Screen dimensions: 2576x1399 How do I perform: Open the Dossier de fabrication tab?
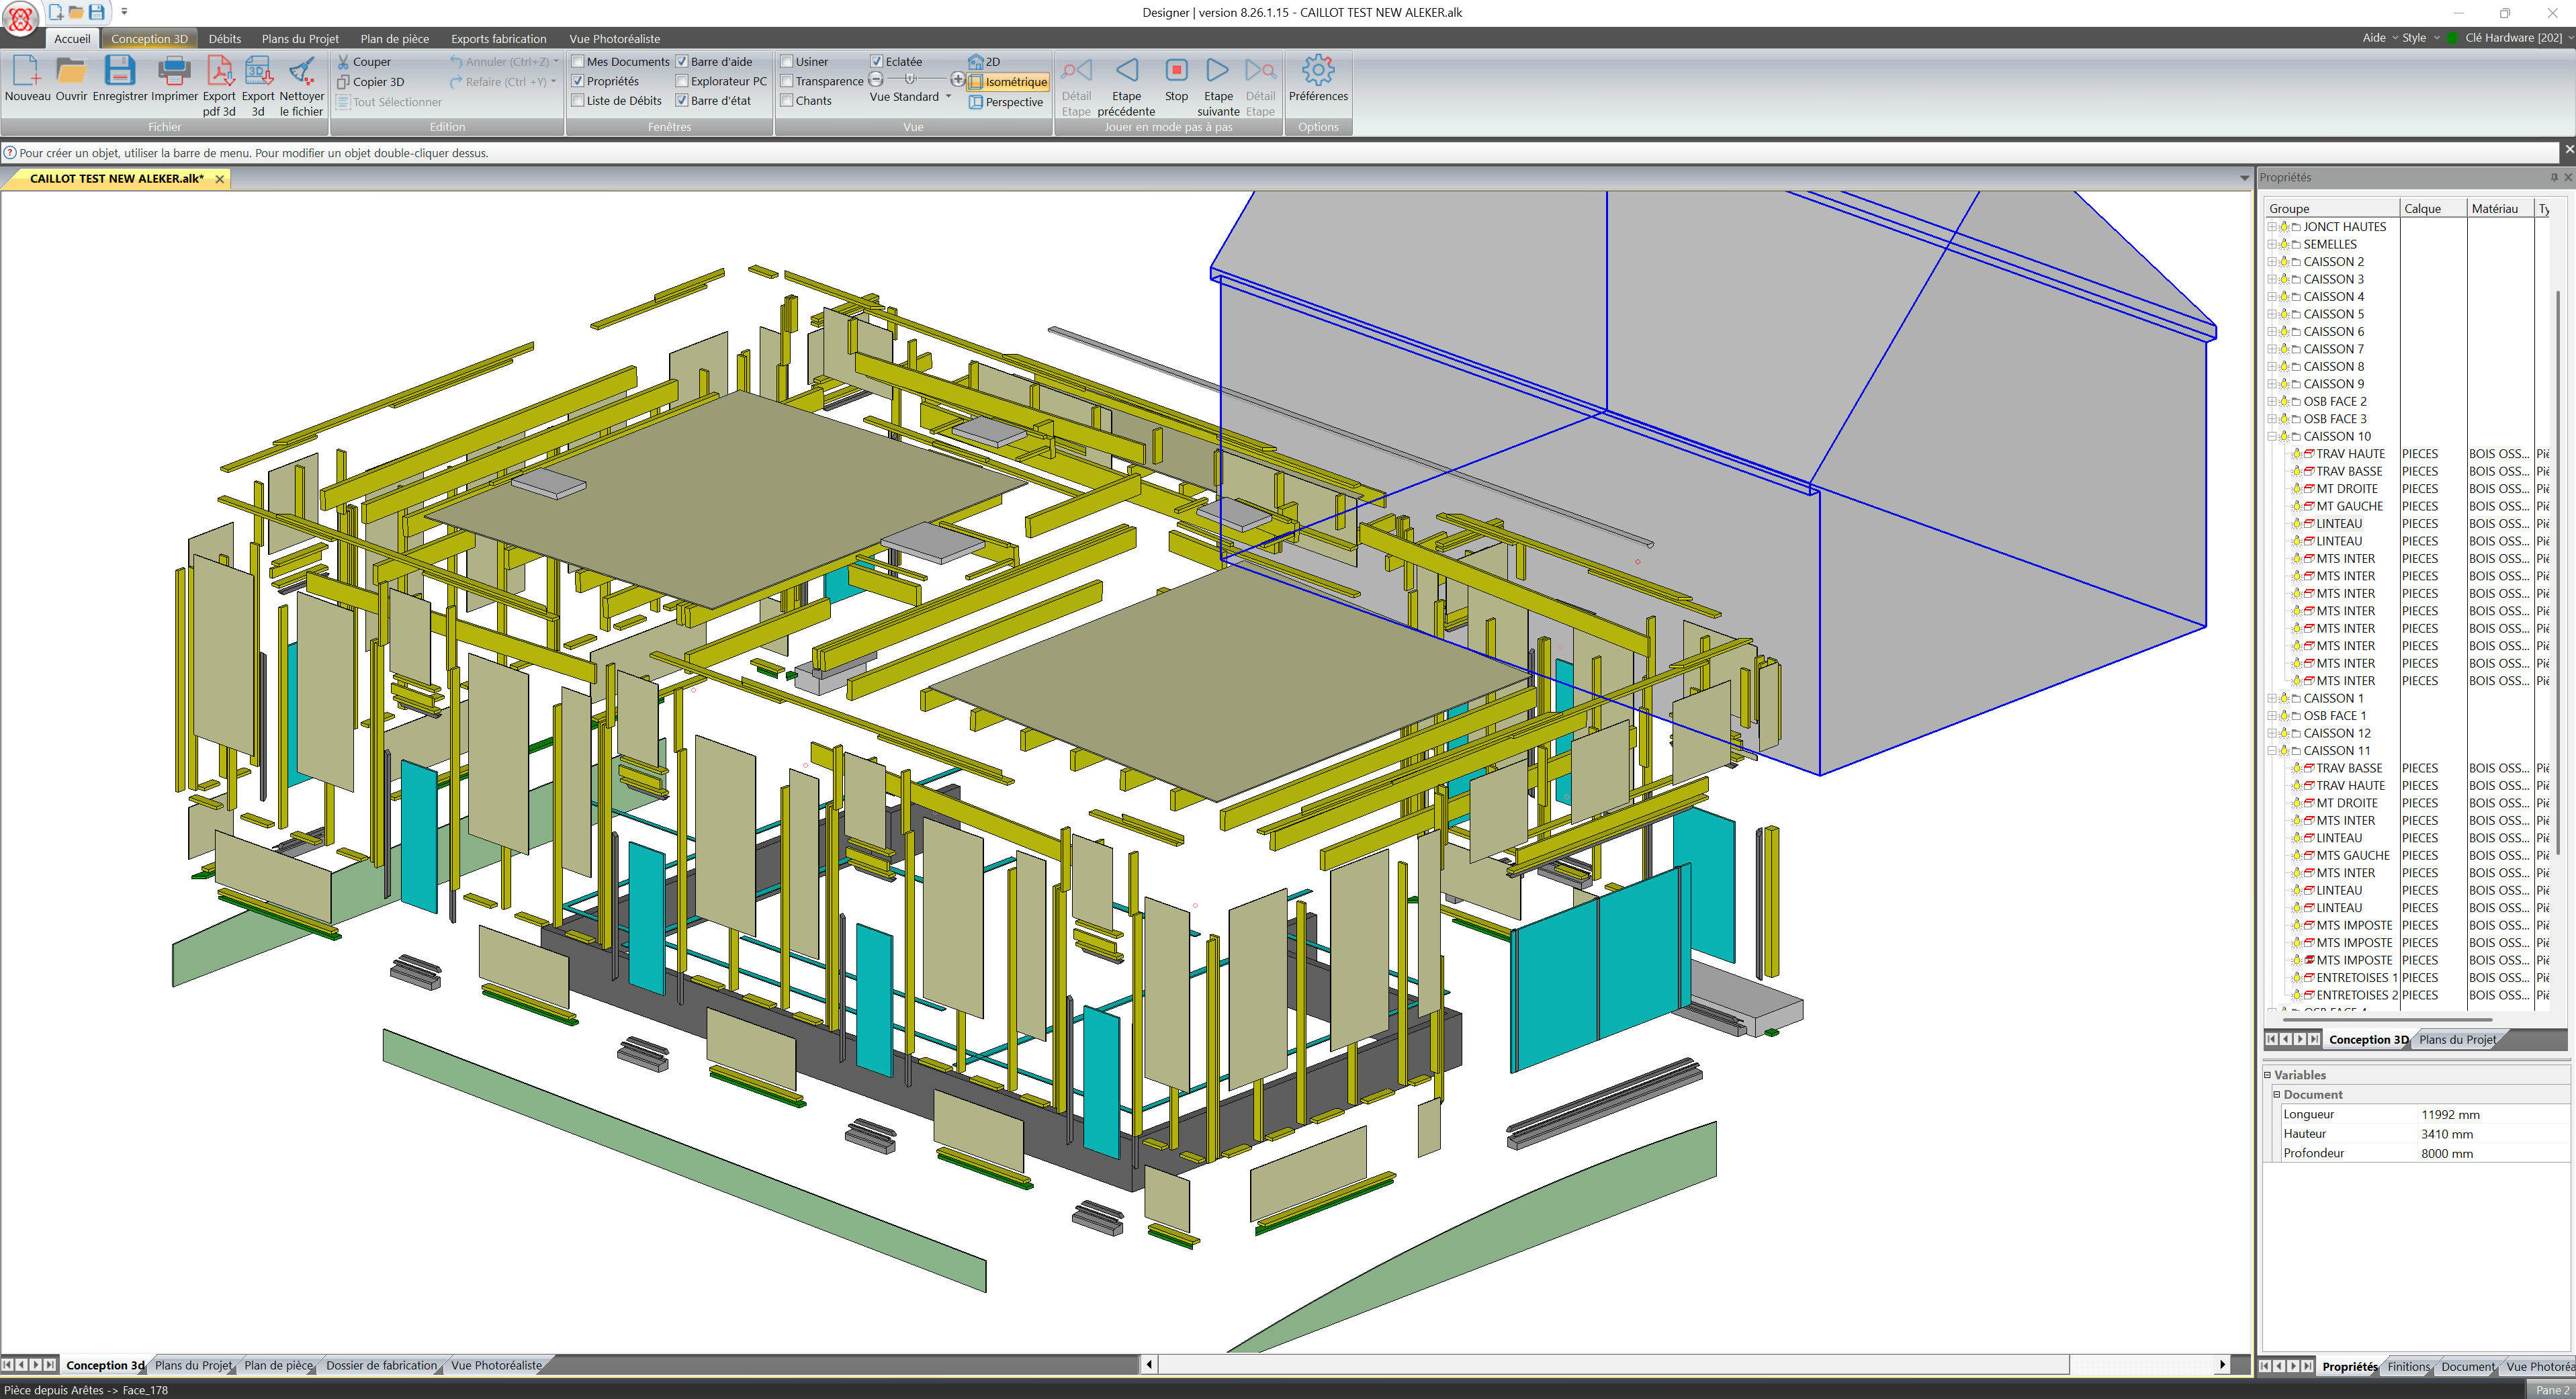click(x=381, y=1365)
